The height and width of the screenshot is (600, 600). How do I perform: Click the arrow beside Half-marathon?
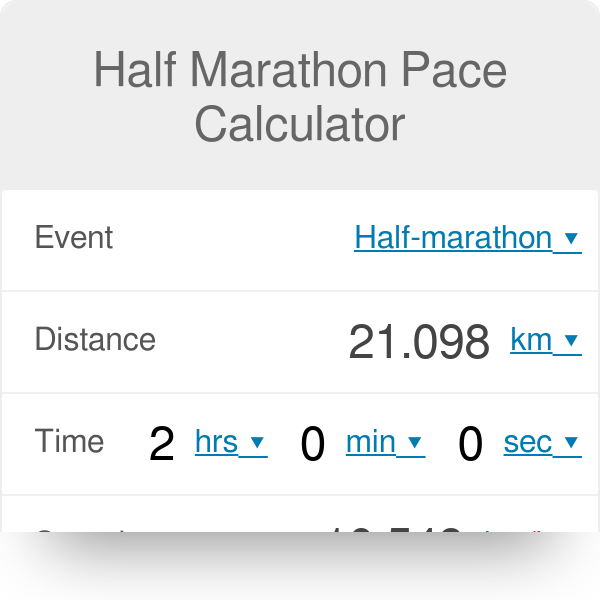571,239
